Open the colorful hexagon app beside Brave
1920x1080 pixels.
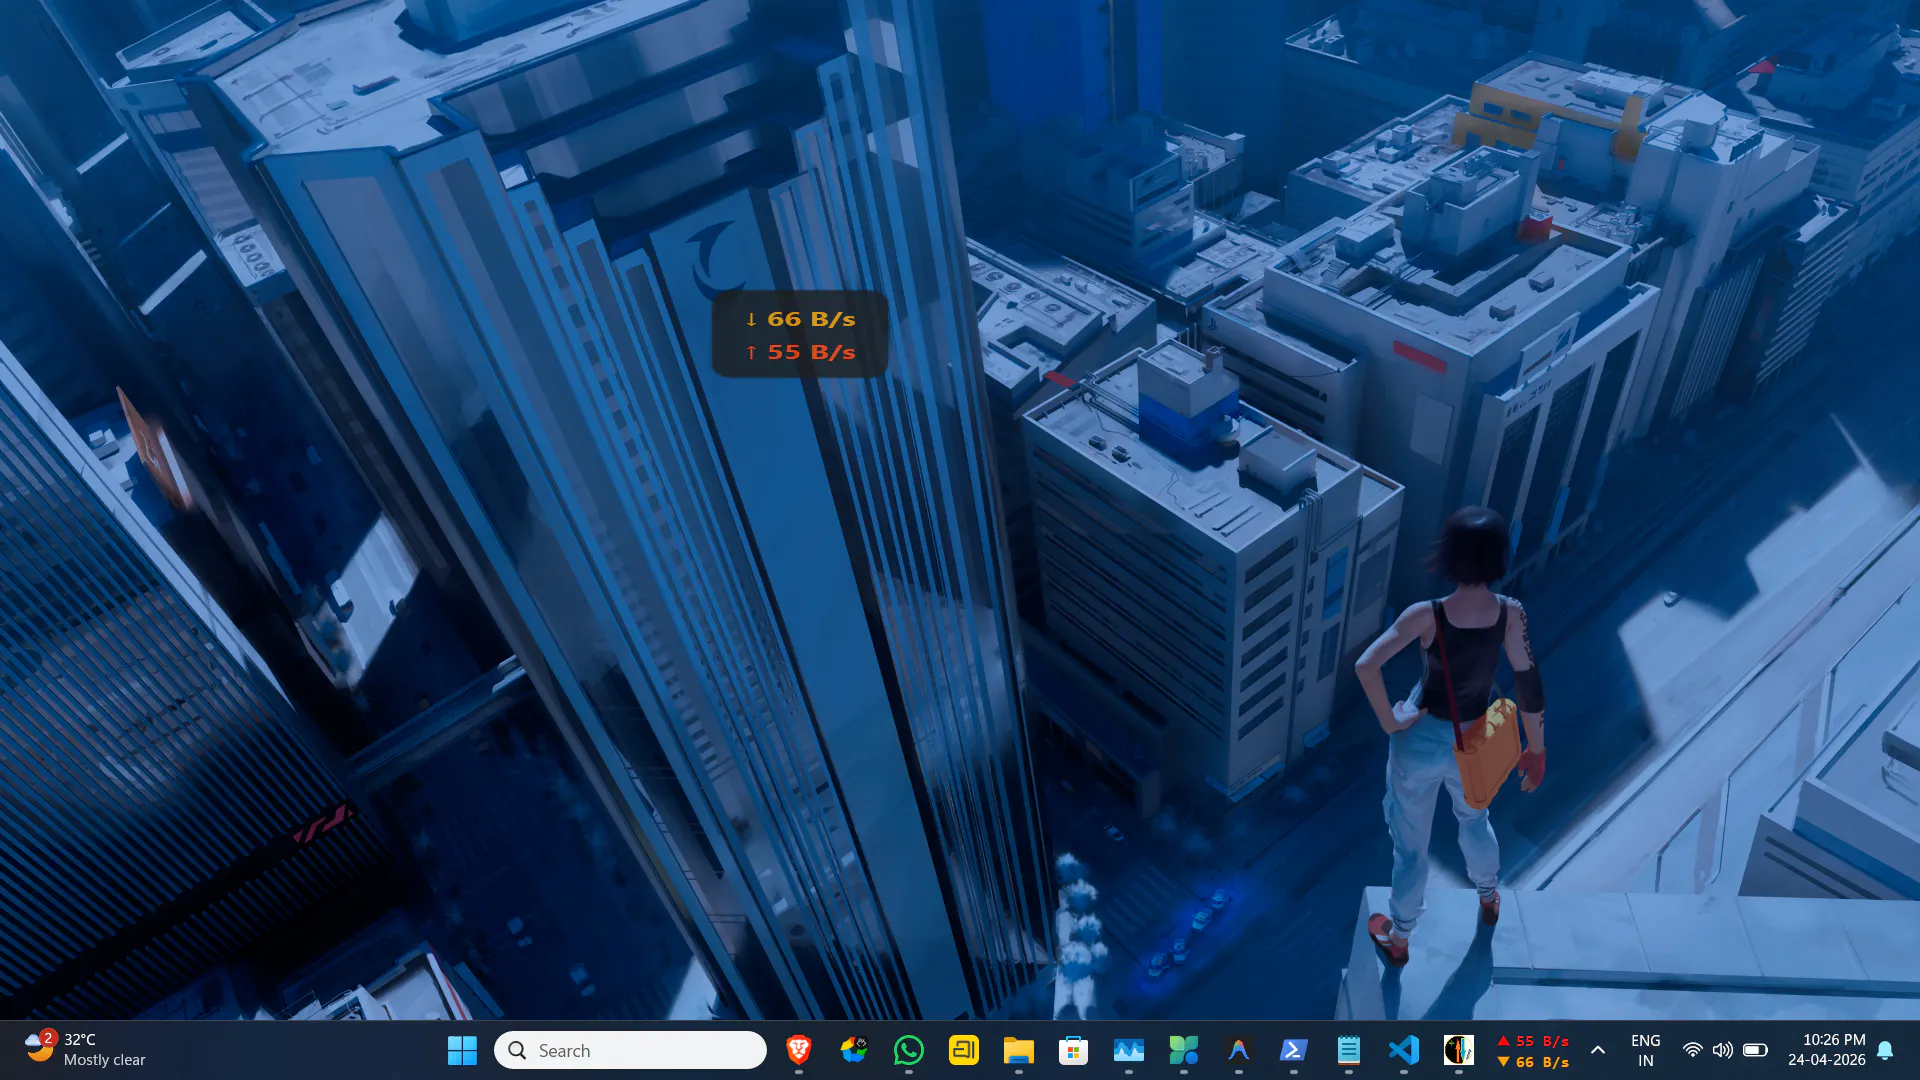coord(853,1050)
